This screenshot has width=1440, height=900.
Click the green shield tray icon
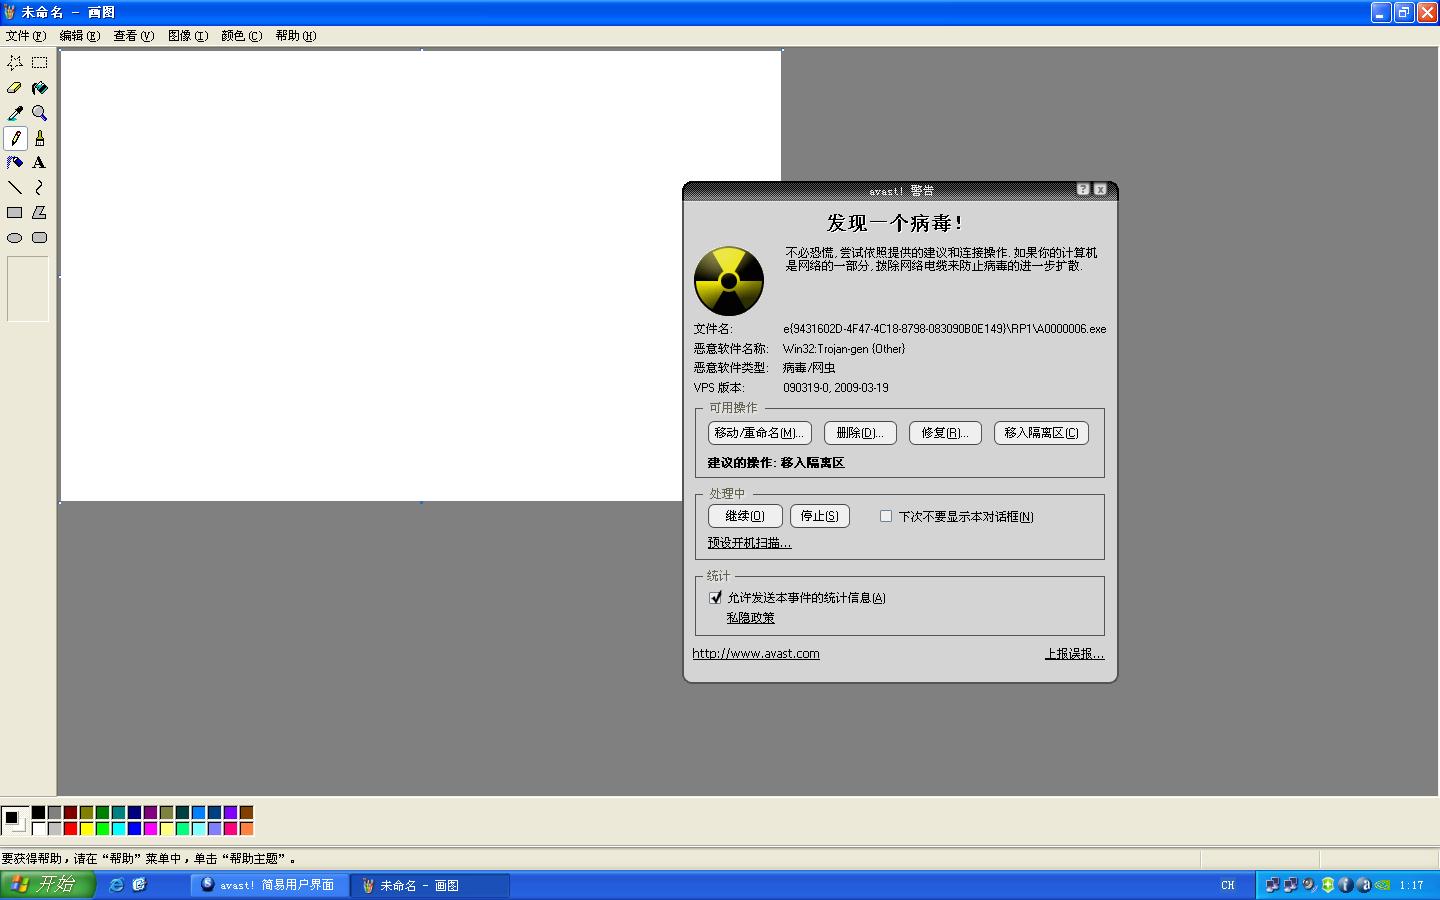tap(1328, 885)
